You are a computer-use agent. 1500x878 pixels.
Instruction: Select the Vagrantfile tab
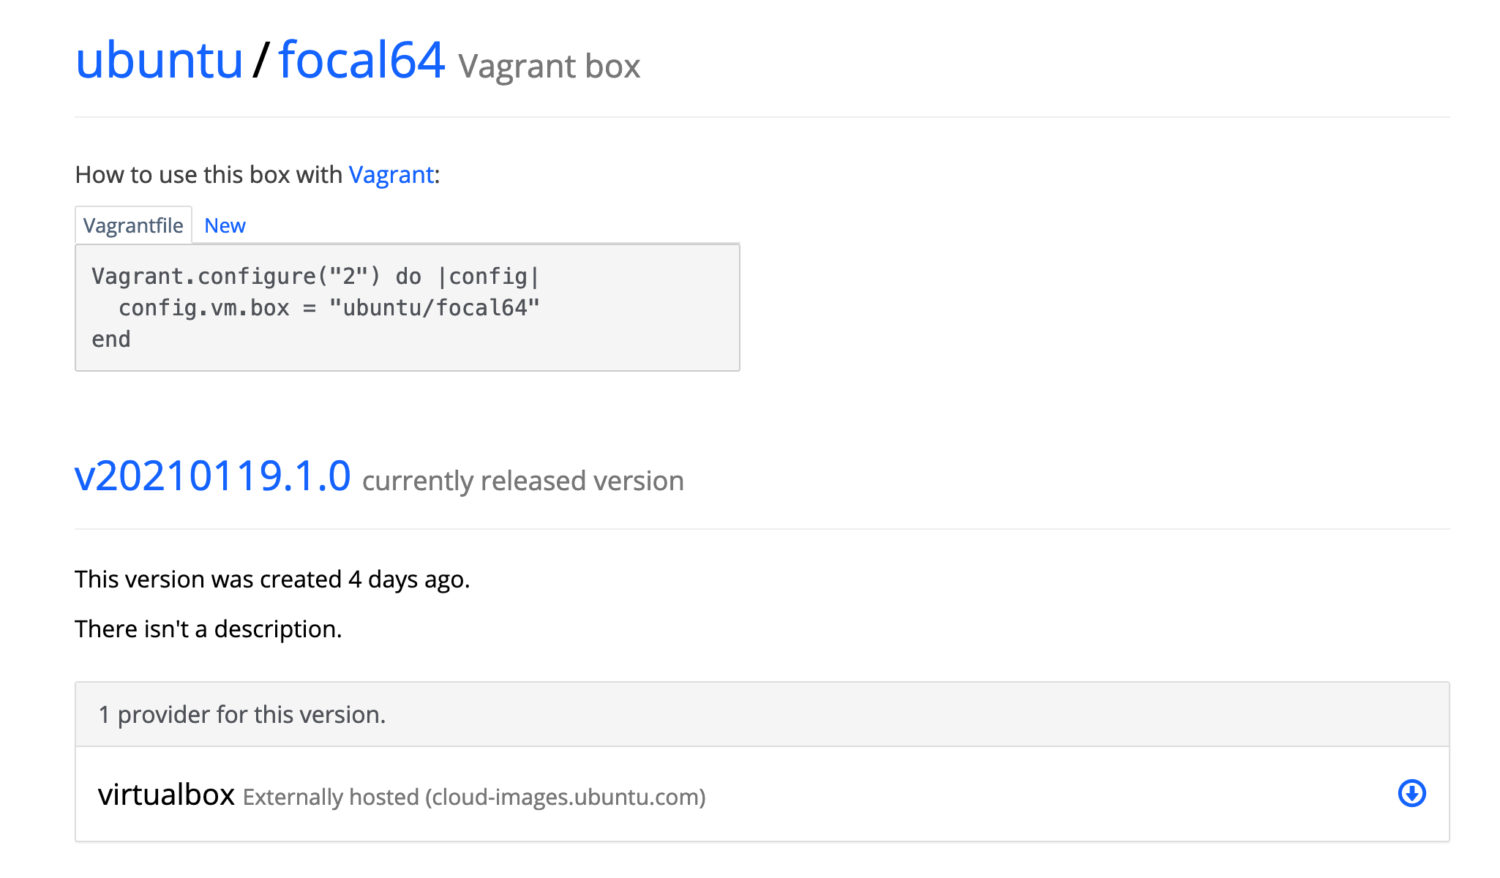tap(133, 226)
